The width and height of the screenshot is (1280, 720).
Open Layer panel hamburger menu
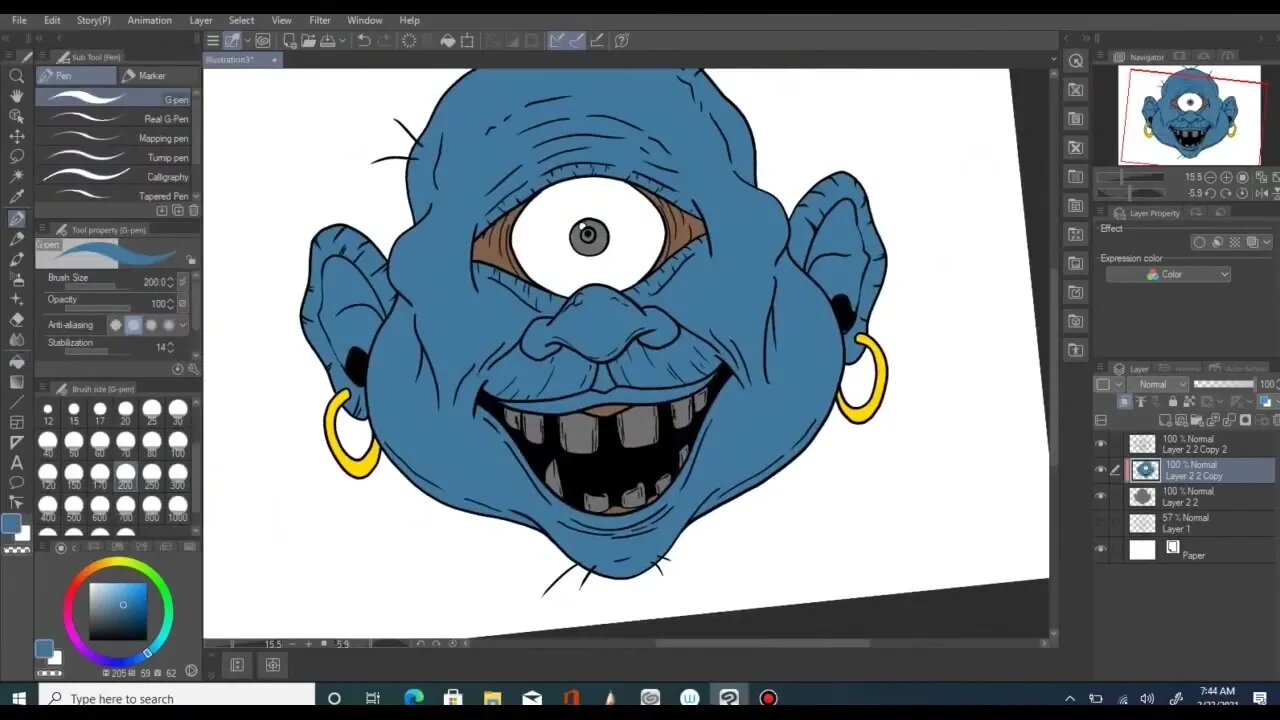[x=1100, y=369]
